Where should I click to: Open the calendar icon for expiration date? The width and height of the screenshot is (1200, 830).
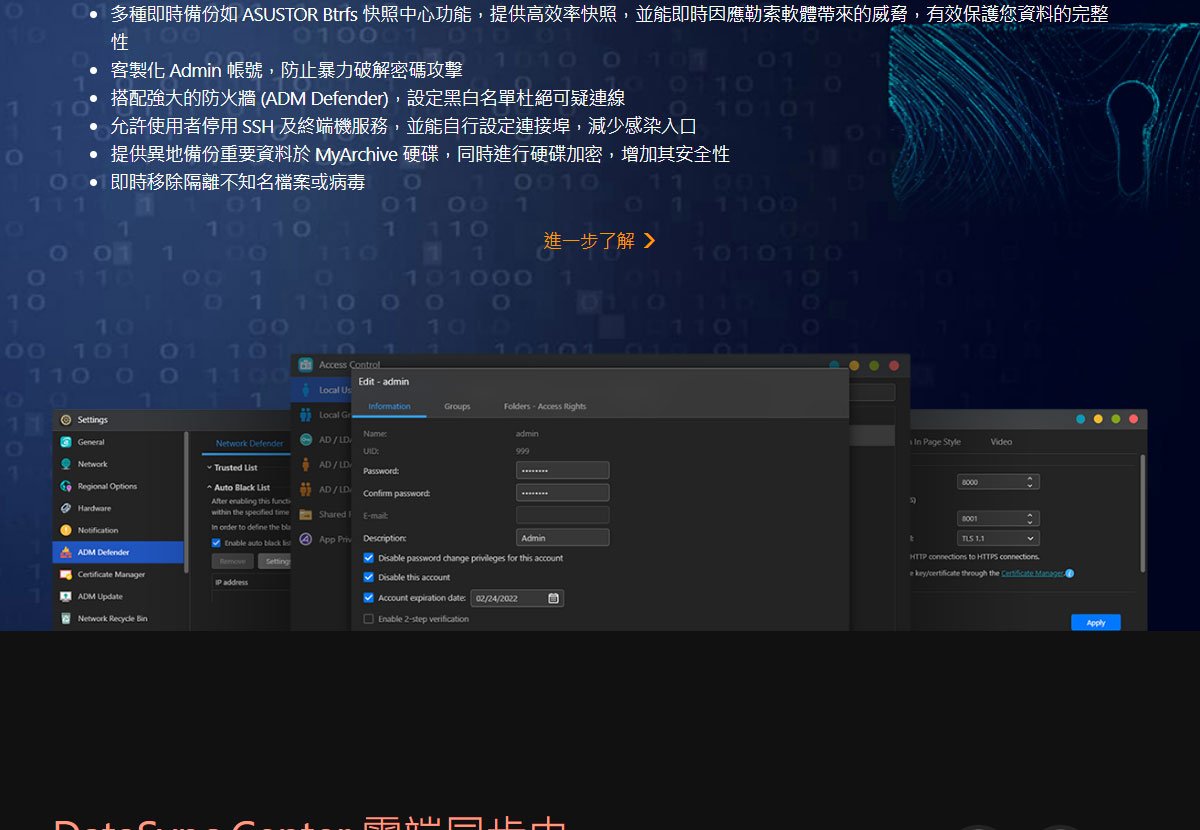pos(553,598)
